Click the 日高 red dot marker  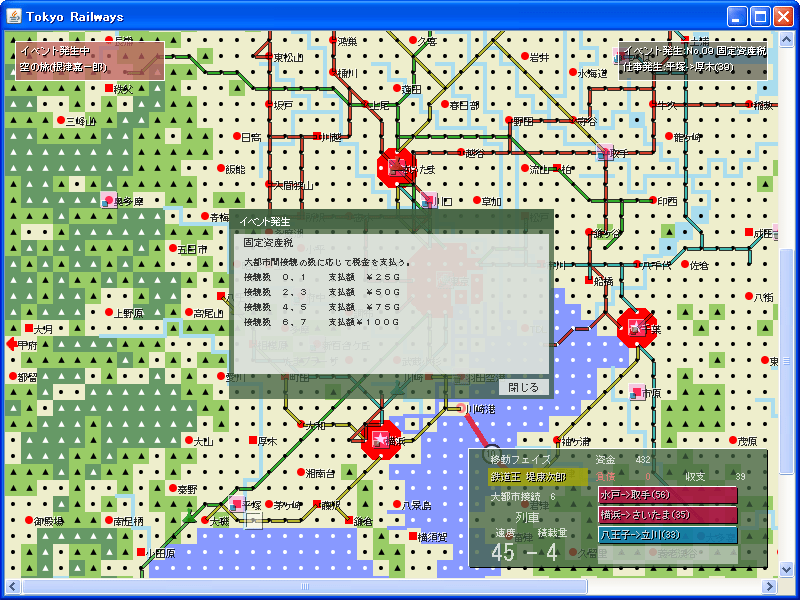point(237,136)
